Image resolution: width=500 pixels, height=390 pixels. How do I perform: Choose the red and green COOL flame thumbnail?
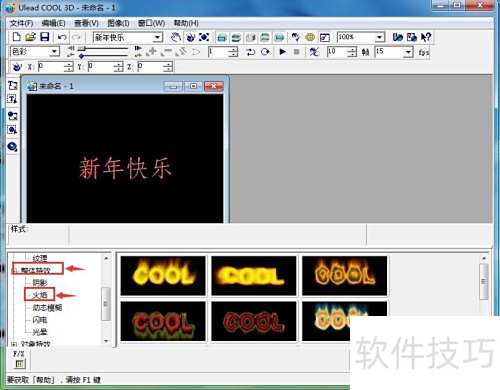tap(163, 321)
